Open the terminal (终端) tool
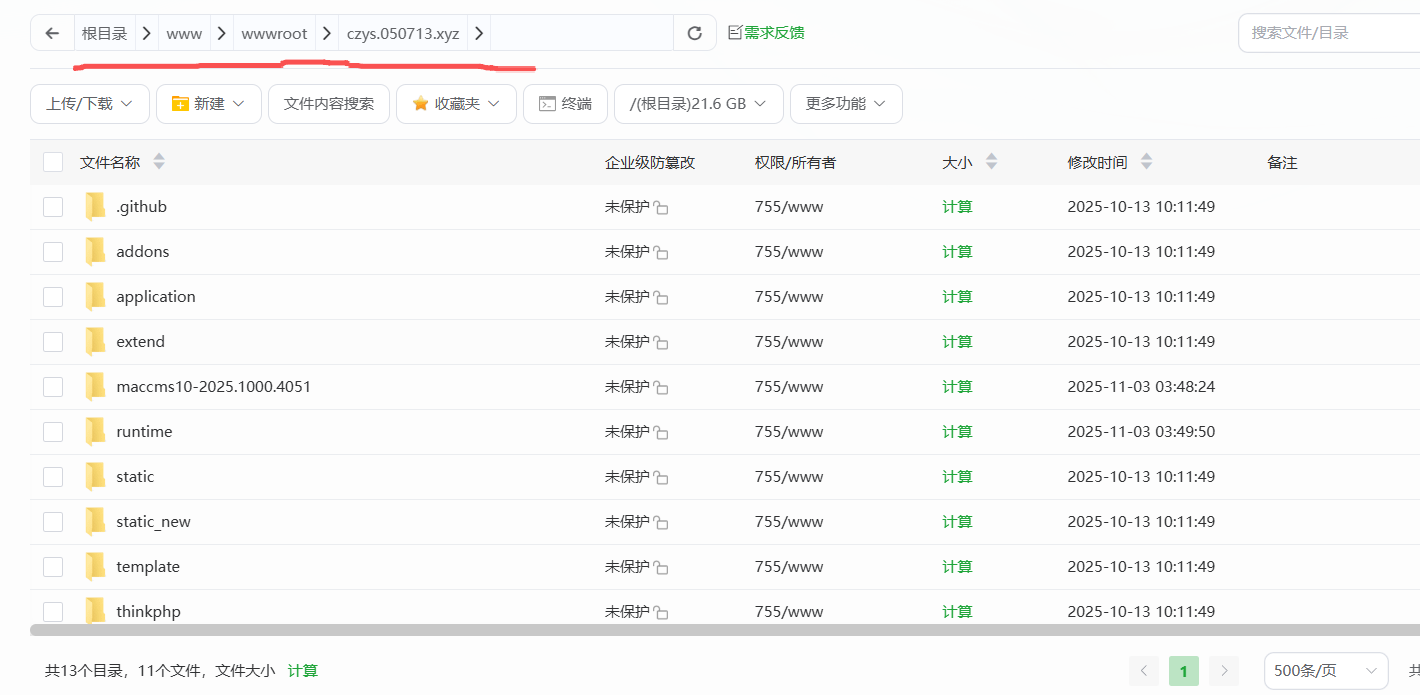The width and height of the screenshot is (1420, 695). point(565,104)
